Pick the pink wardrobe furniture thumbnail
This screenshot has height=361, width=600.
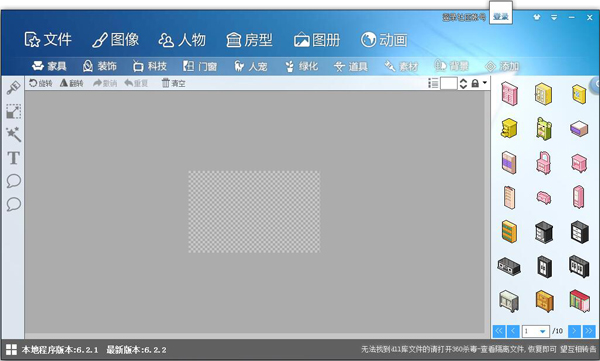509,93
